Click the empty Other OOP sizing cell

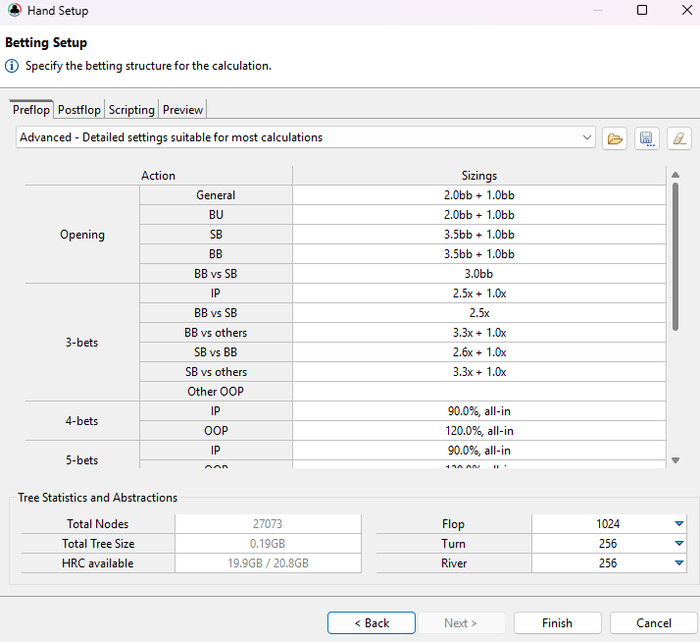479,392
